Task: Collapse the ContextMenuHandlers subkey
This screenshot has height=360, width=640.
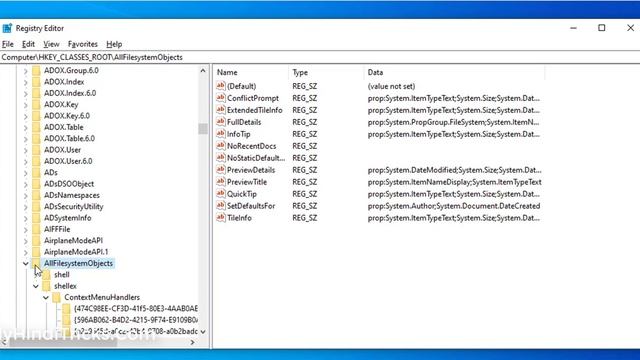Action: click(46, 298)
